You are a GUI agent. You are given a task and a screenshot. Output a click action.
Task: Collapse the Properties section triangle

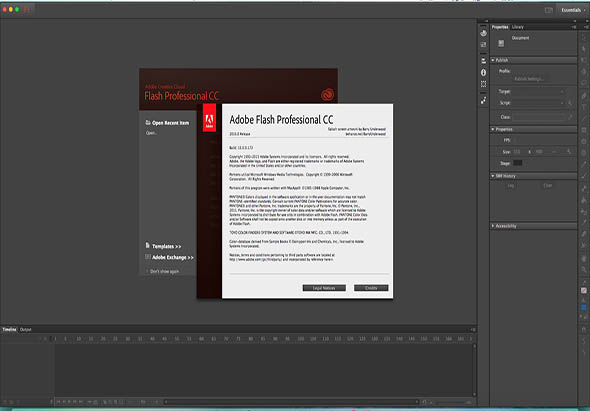coord(493,129)
